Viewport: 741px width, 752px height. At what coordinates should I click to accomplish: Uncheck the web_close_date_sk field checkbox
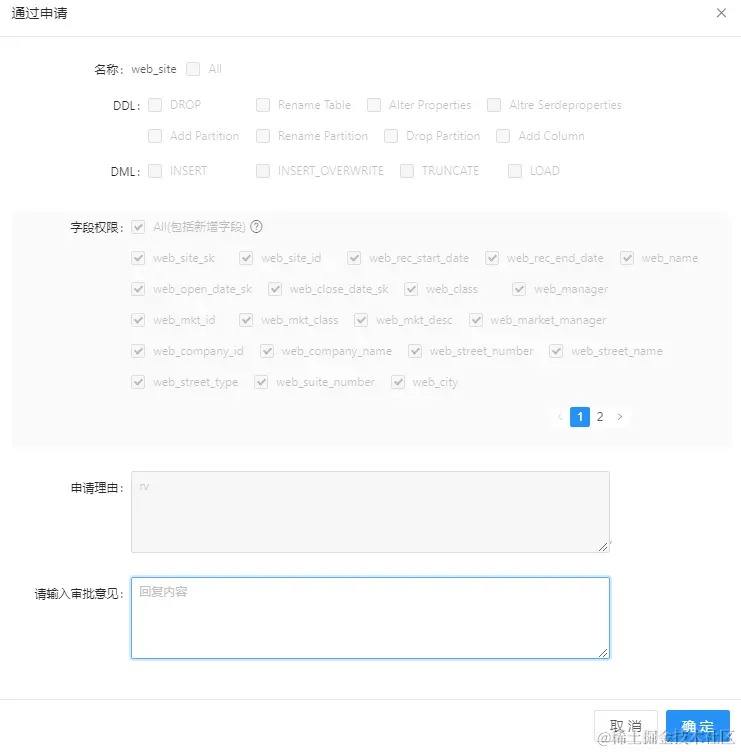[x=275, y=289]
